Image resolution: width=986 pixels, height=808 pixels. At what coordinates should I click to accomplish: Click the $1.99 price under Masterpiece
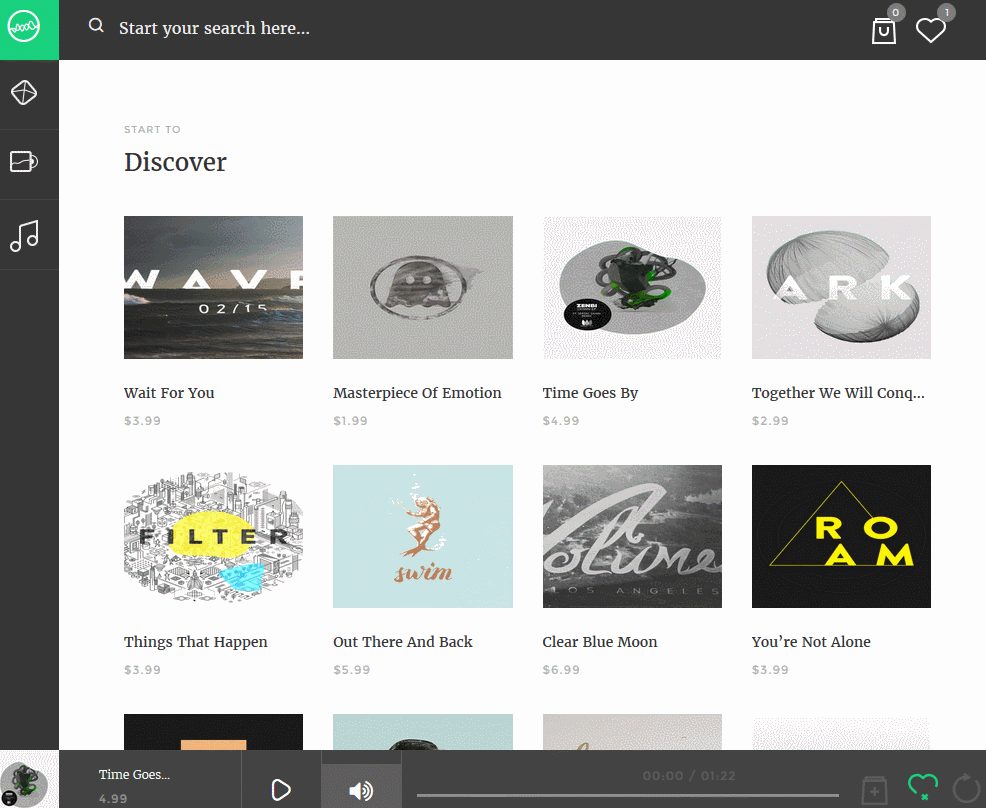(350, 421)
